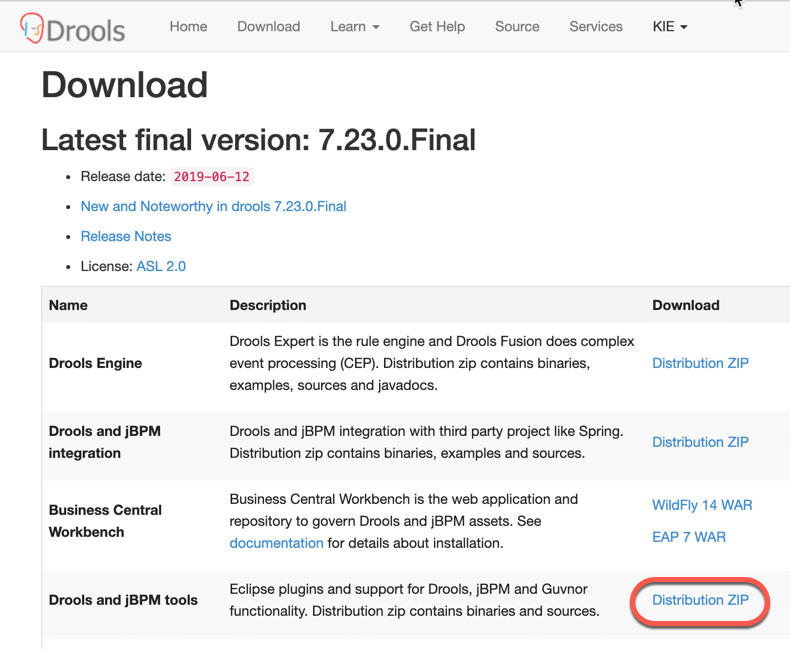Viewport: 790px width, 649px height.
Task: Open New and Noteworthy in drools 7.23.0.Final
Action: click(x=213, y=206)
